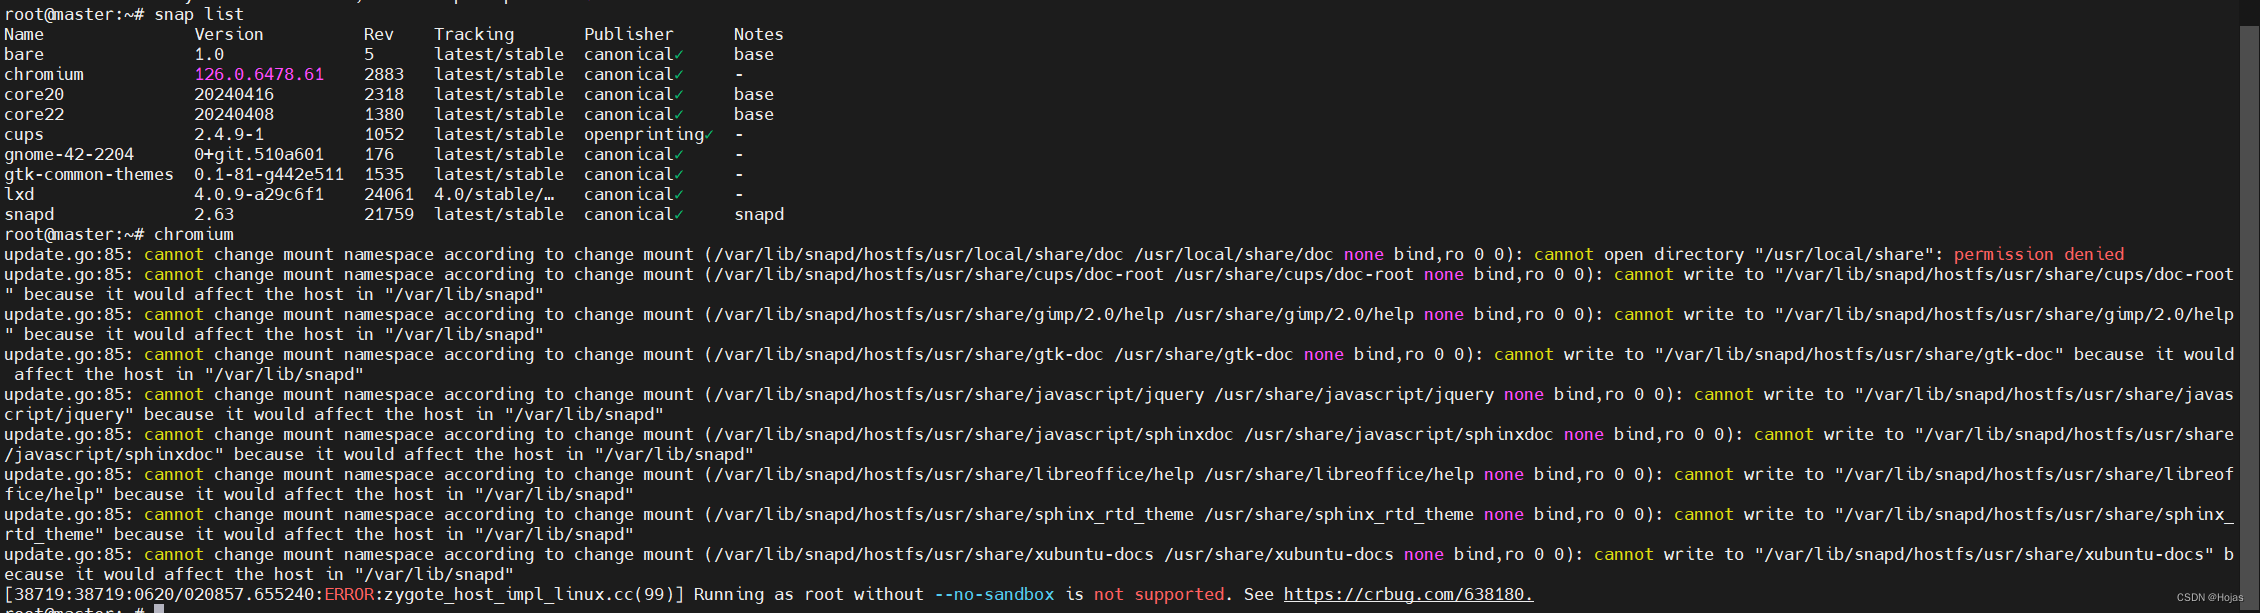Select the chromium version 126.0.6478.61

coord(259,75)
